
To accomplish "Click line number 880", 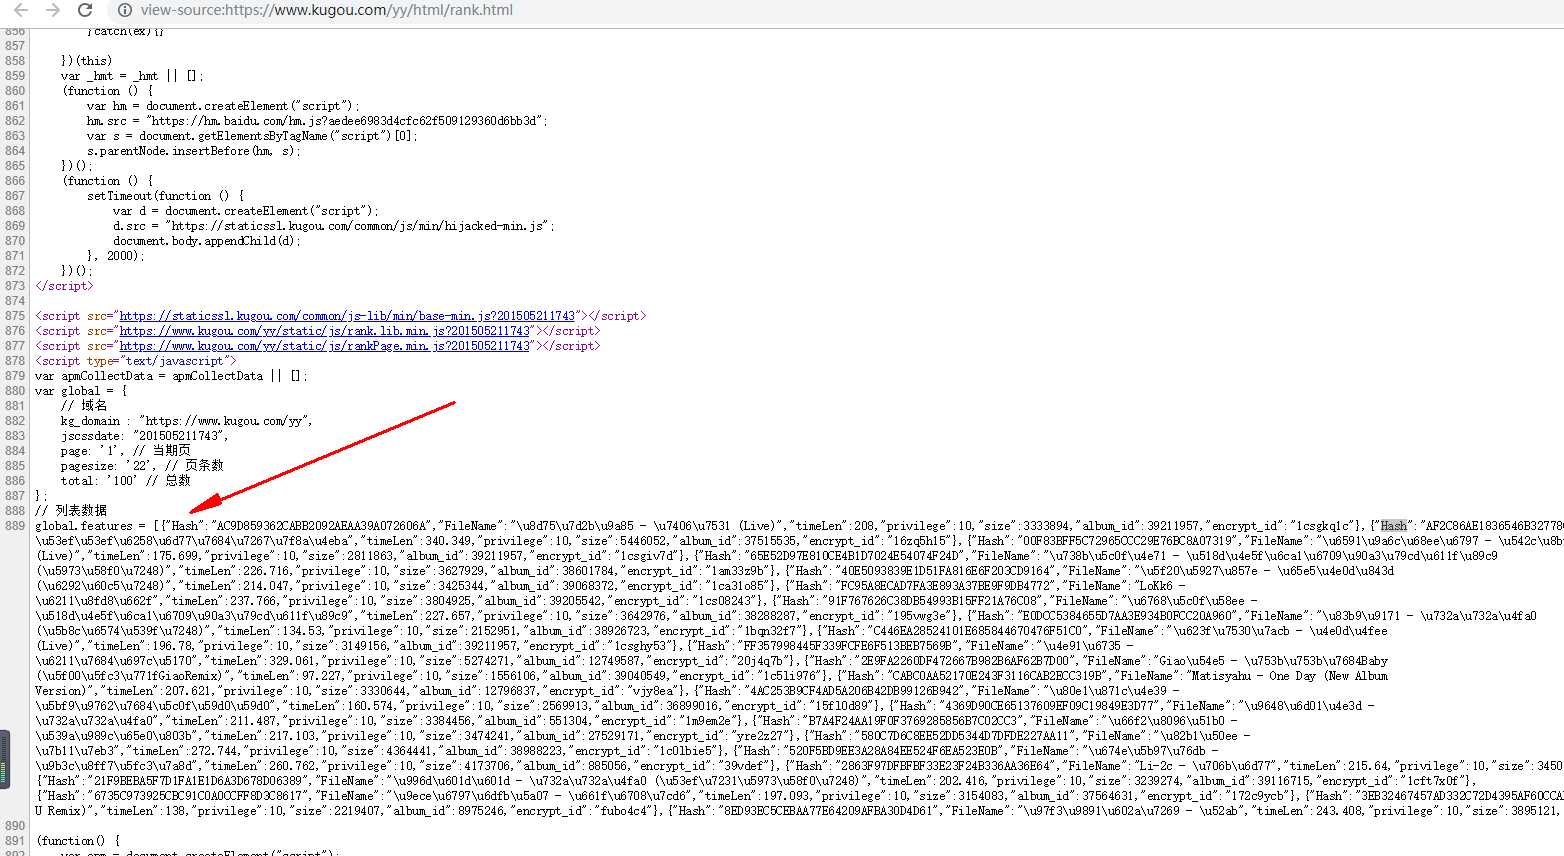I will tap(14, 391).
